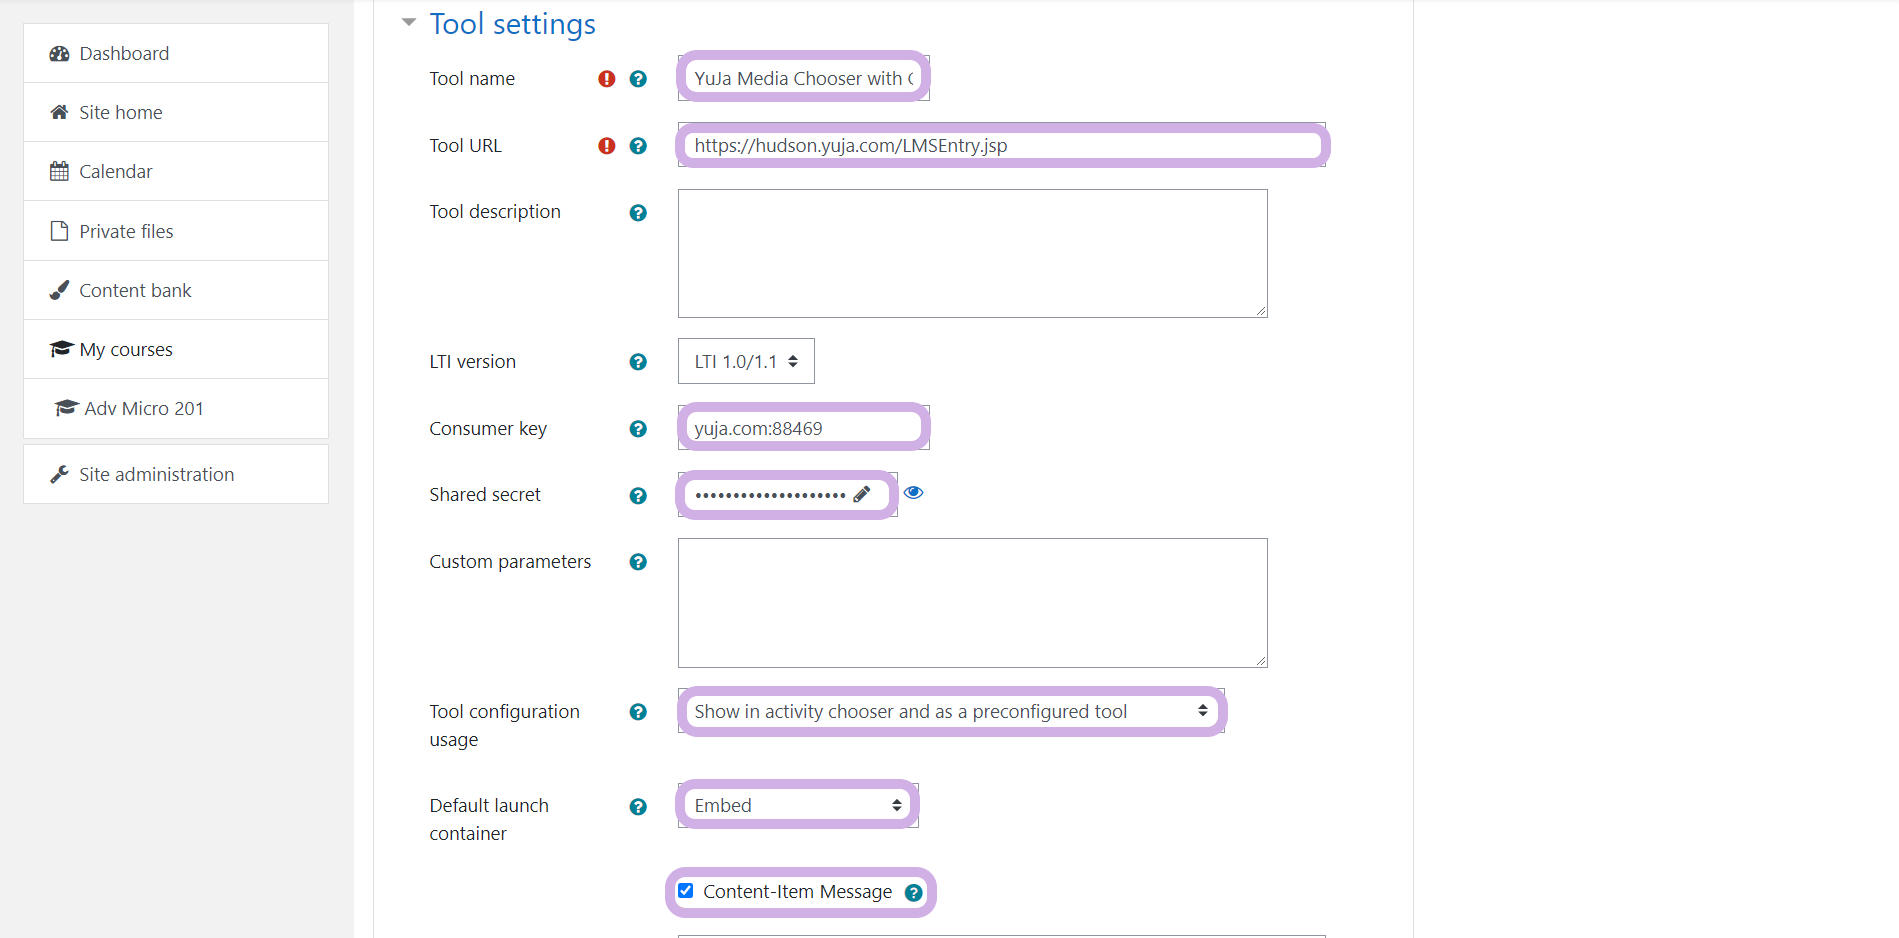This screenshot has height=938, width=1899.
Task: Uncheck the Content-Item Message checkbox
Action: click(x=686, y=891)
